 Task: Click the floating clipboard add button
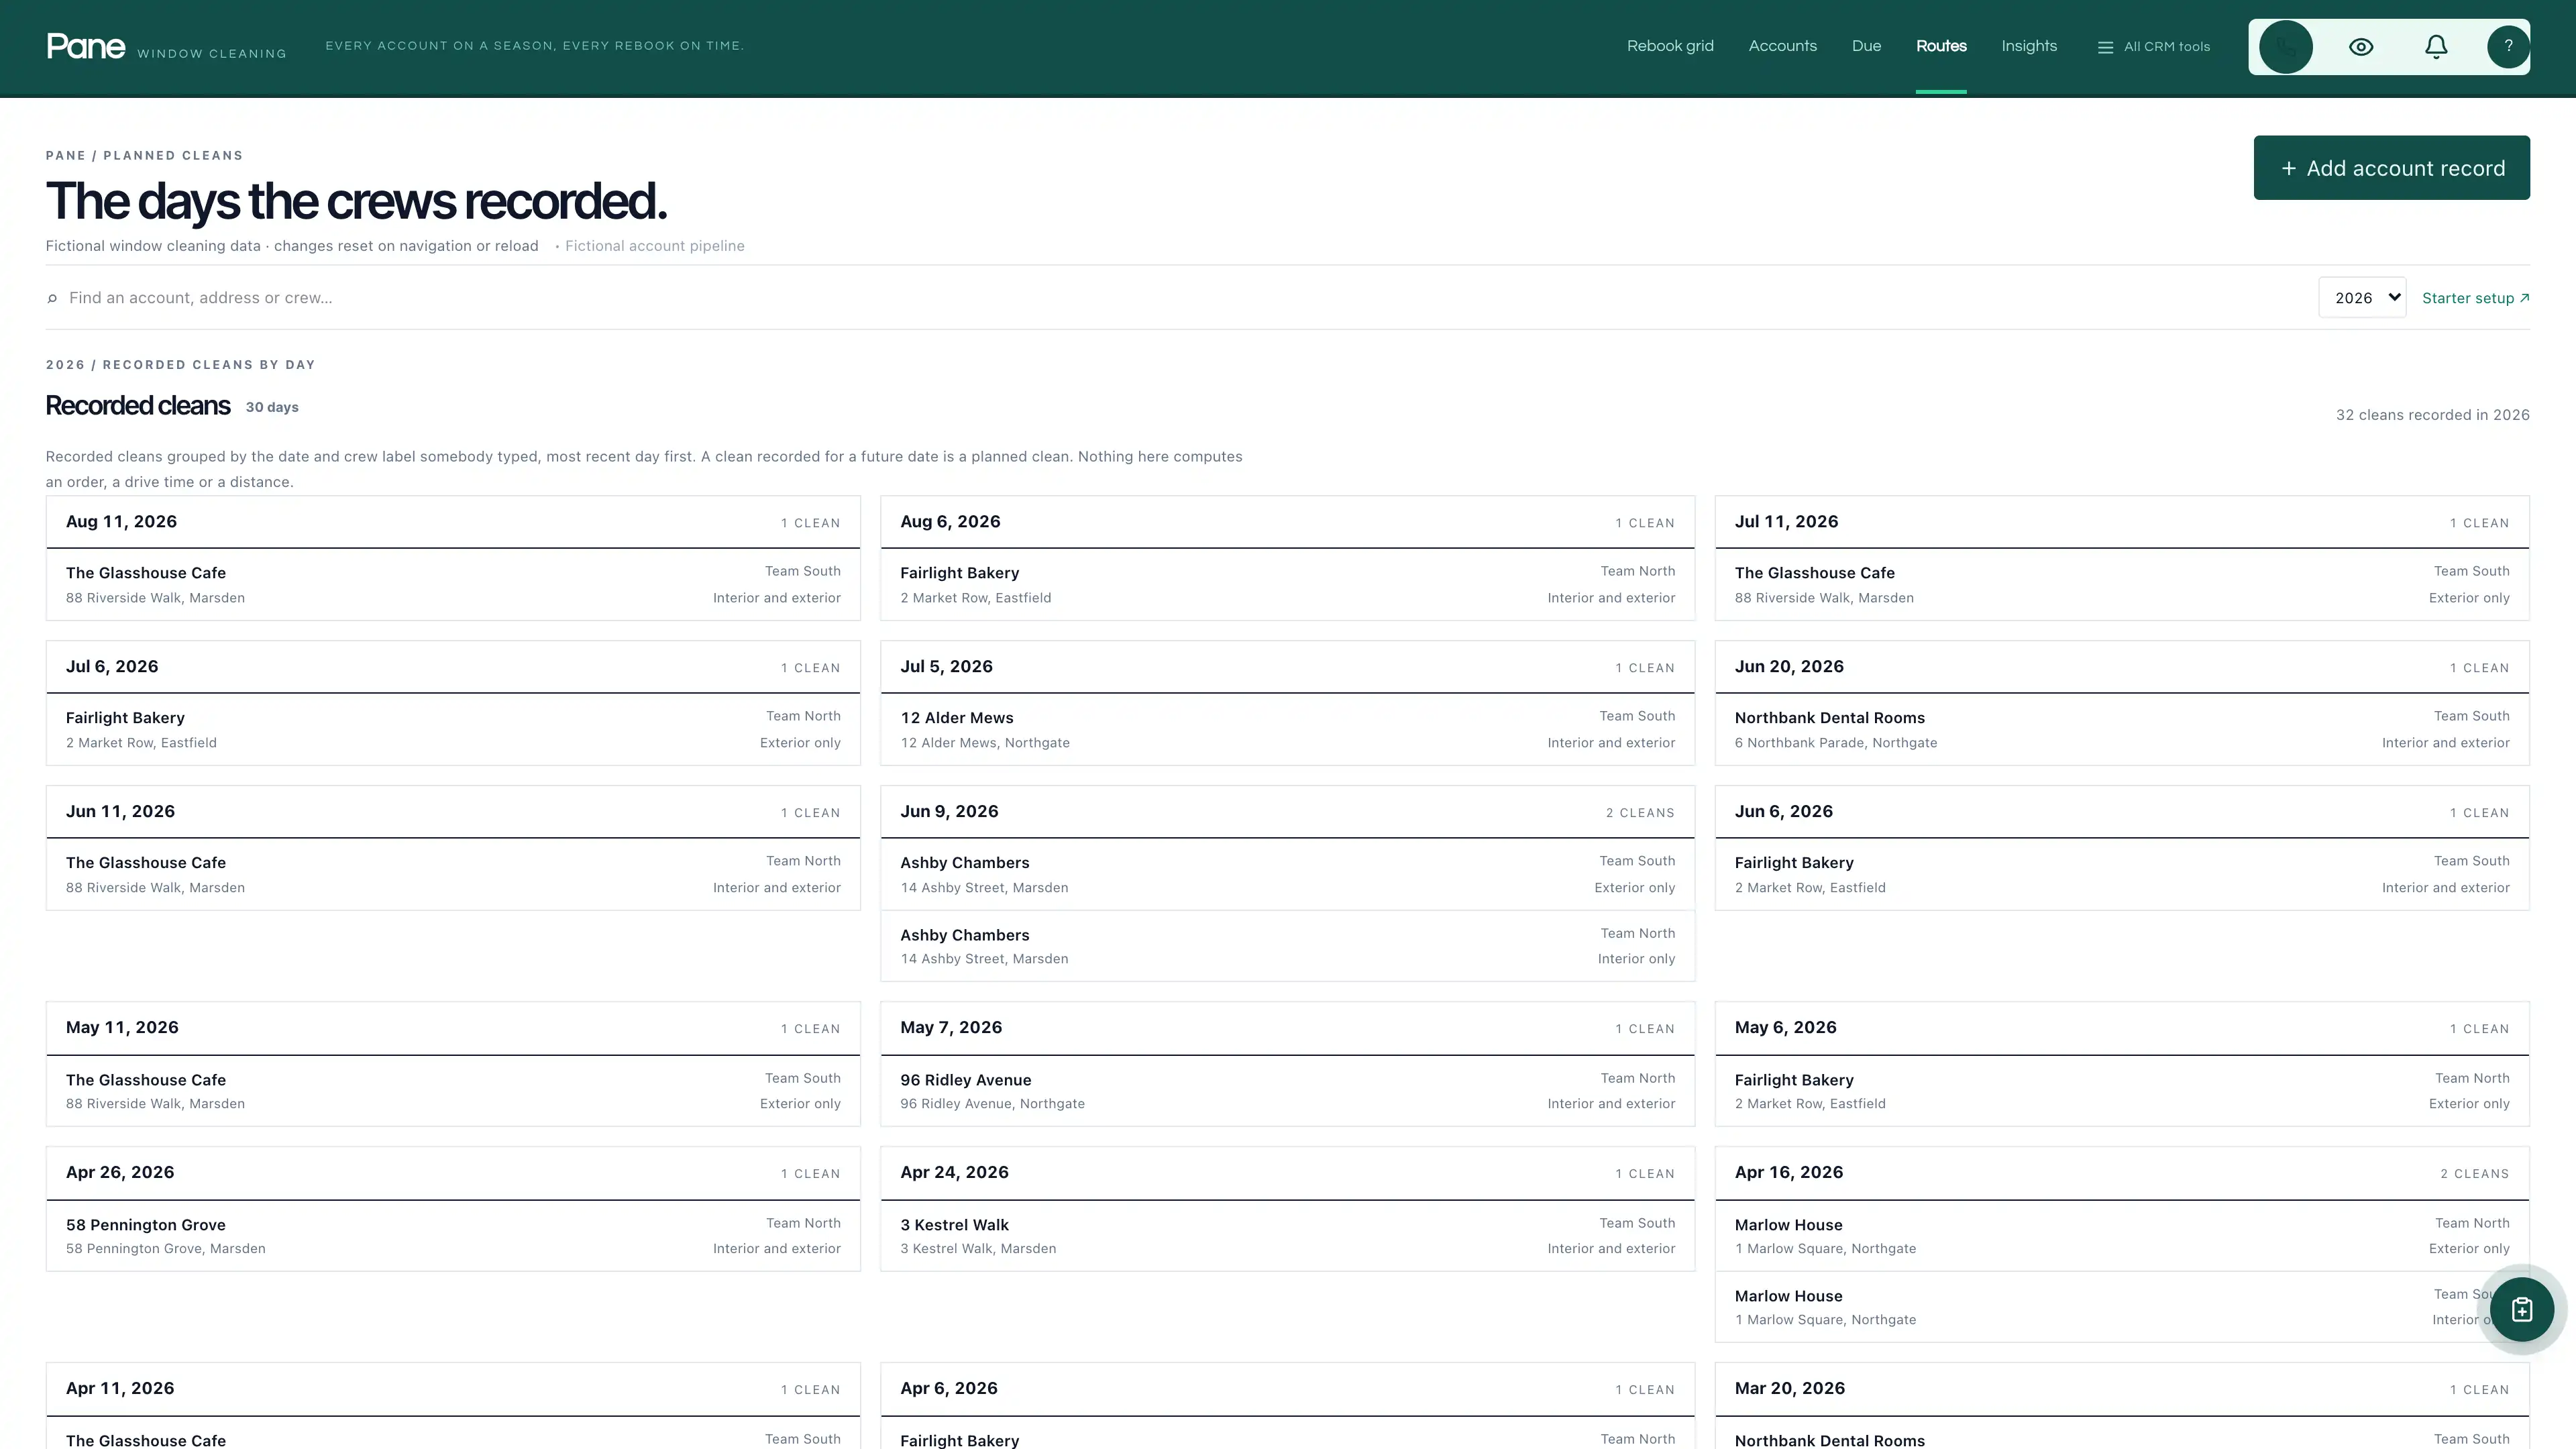(x=2521, y=1309)
